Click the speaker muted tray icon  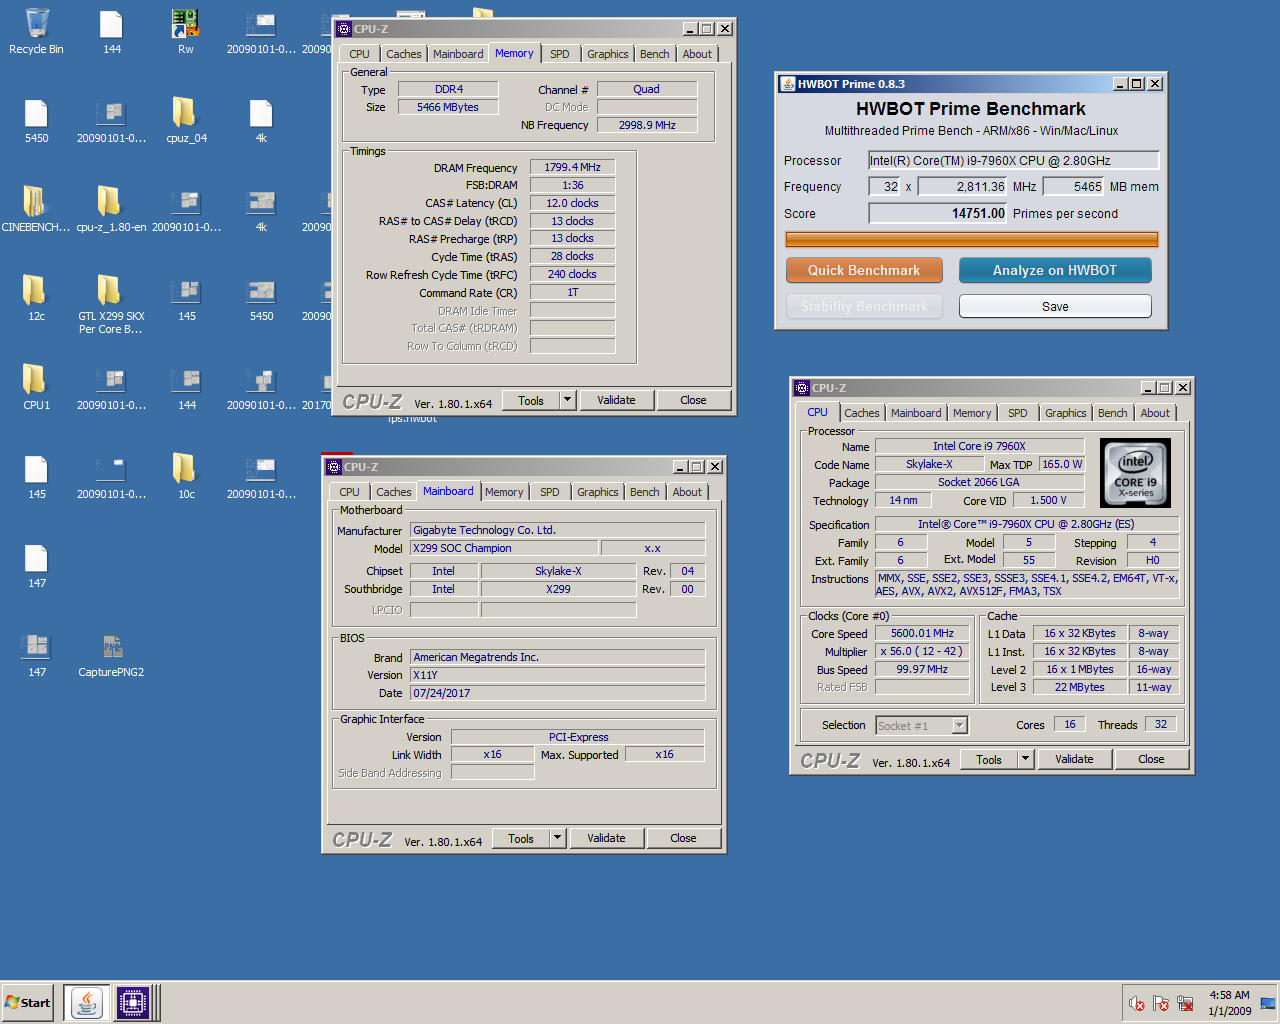[x=1137, y=1003]
